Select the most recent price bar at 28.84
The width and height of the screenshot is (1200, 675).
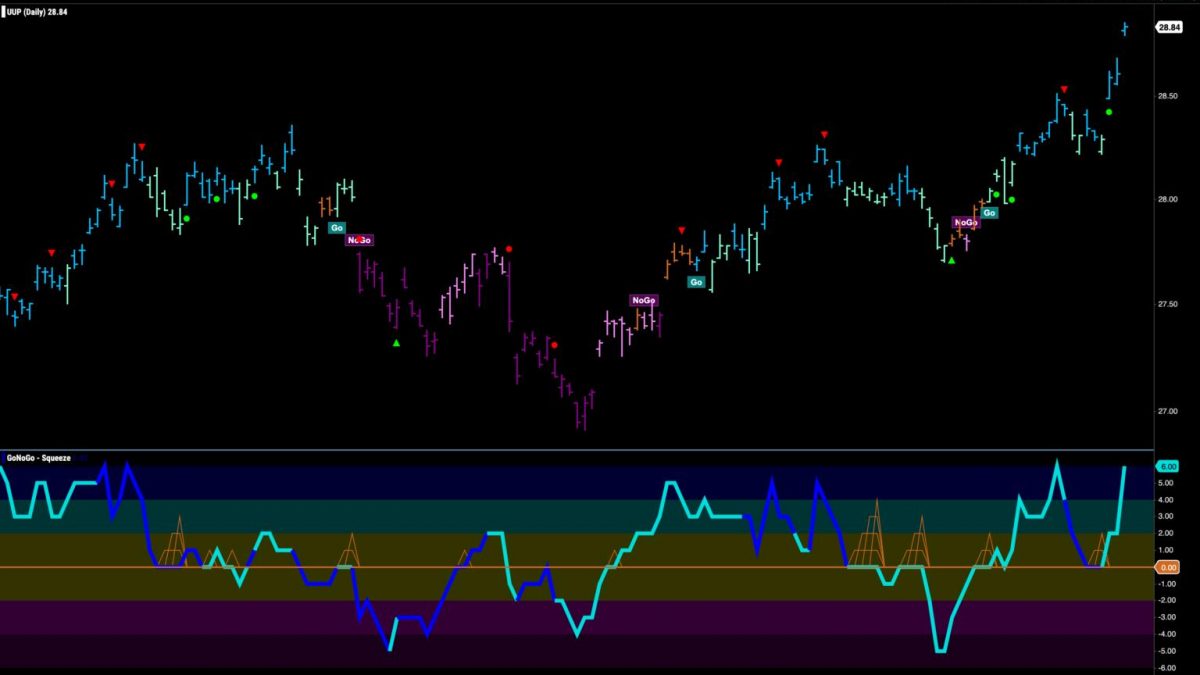click(1124, 28)
